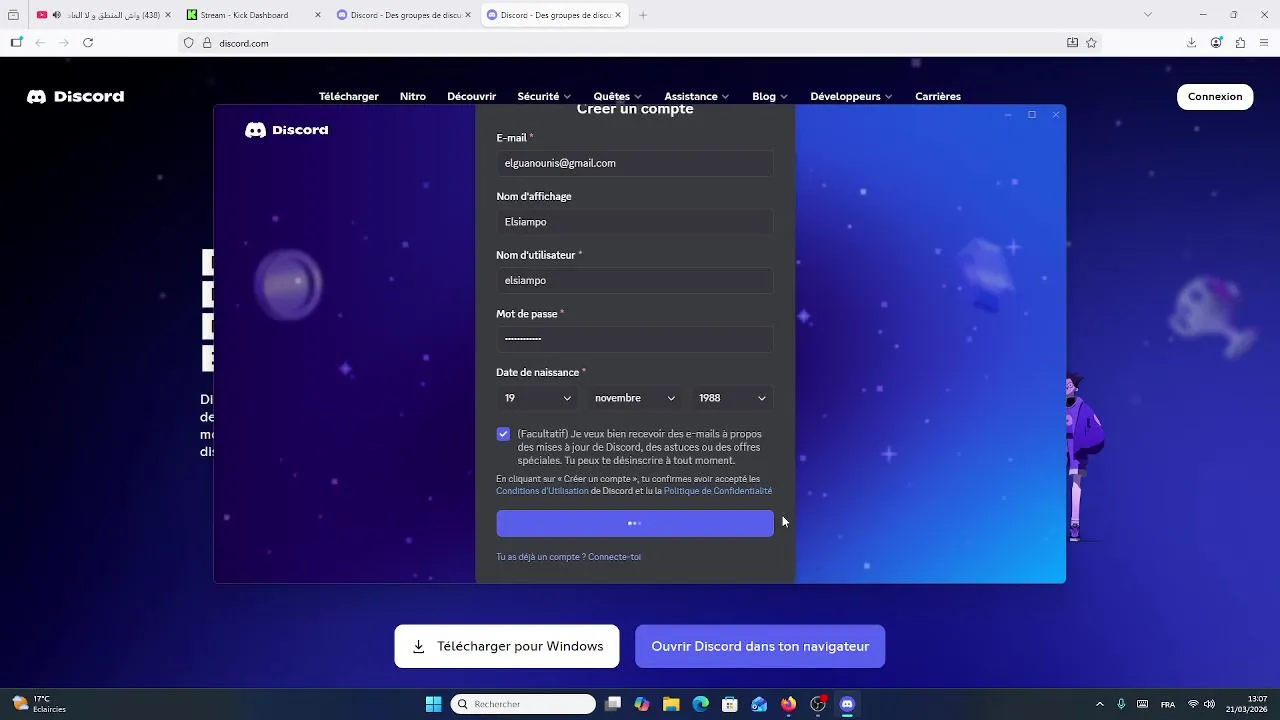This screenshot has width=1280, height=720.
Task: Open the Conditions d'Utilisation link
Action: click(542, 491)
